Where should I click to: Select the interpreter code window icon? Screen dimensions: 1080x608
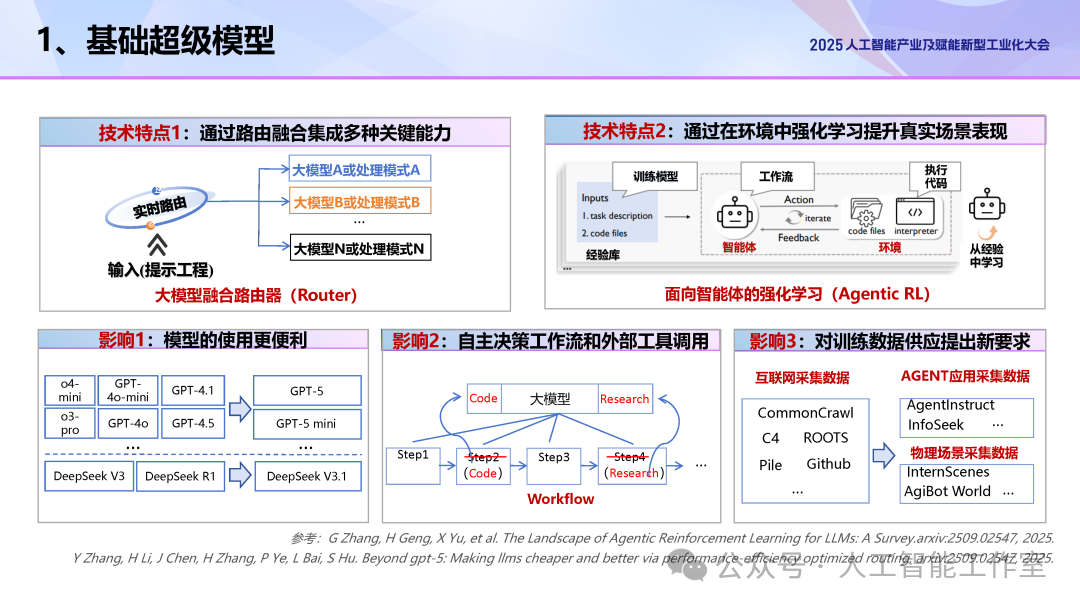[915, 211]
